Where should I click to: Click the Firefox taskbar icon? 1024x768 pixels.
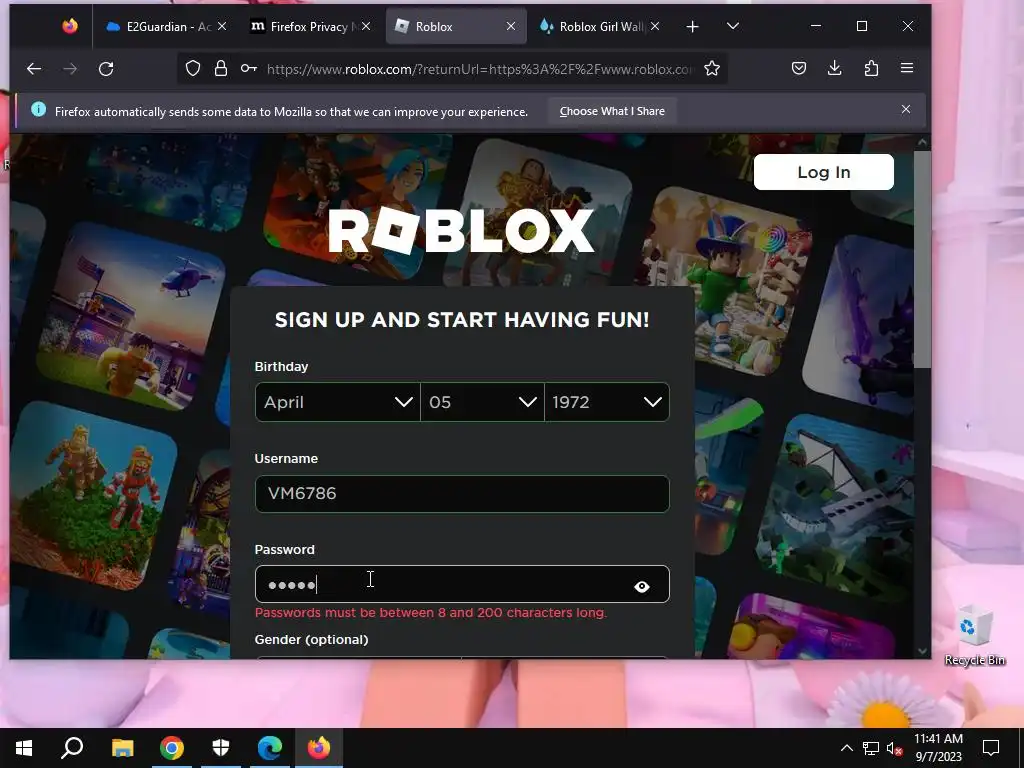pos(319,748)
